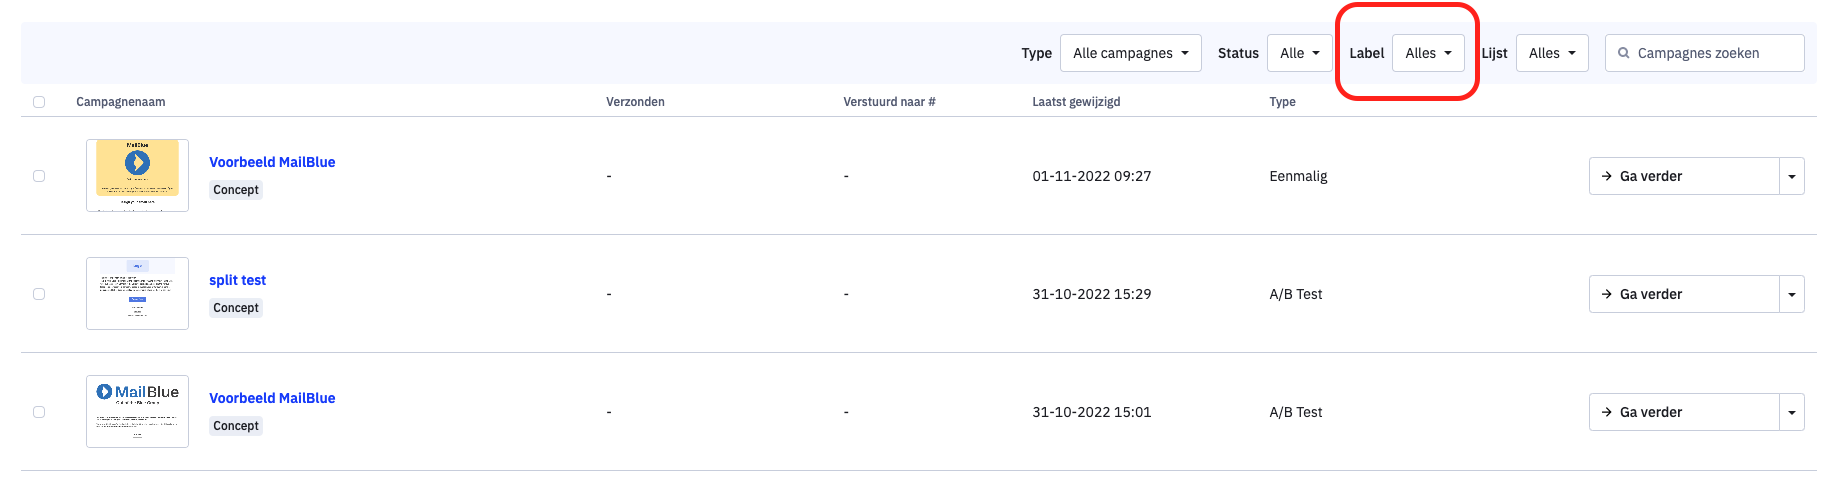
Task: Sort by the Laatst gewijzigd column header
Action: [1076, 102]
